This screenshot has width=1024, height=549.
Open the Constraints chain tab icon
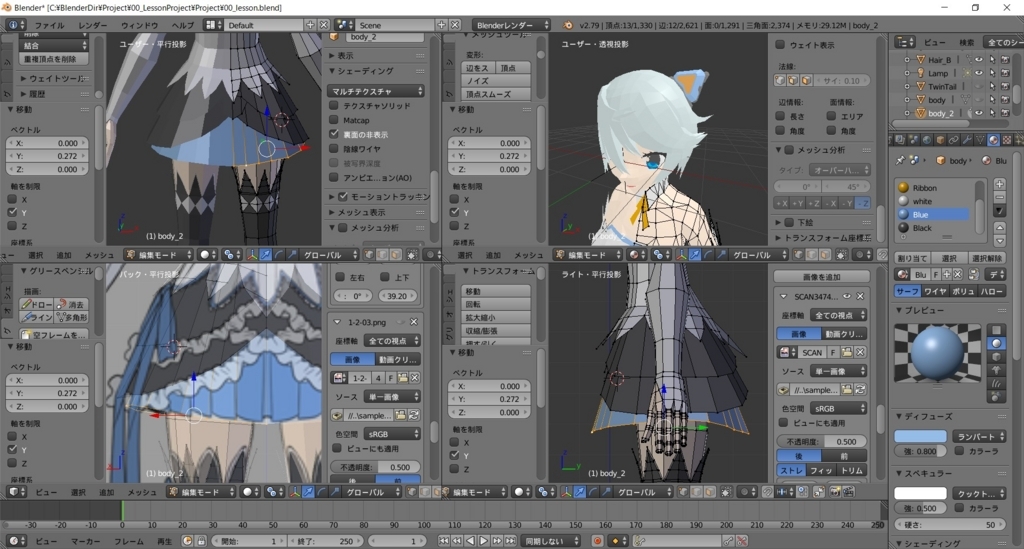click(953, 140)
